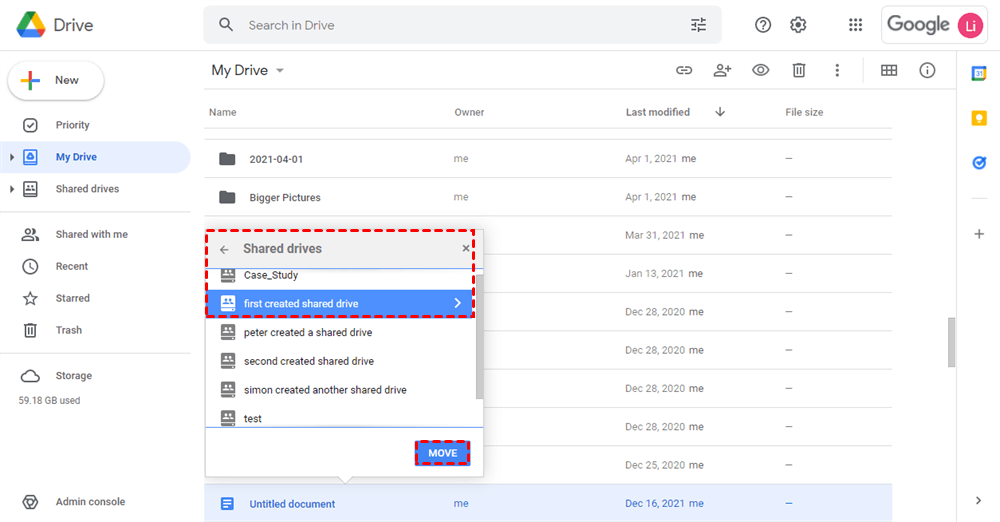
Task: Go to Recent in the sidebar
Action: 72,266
